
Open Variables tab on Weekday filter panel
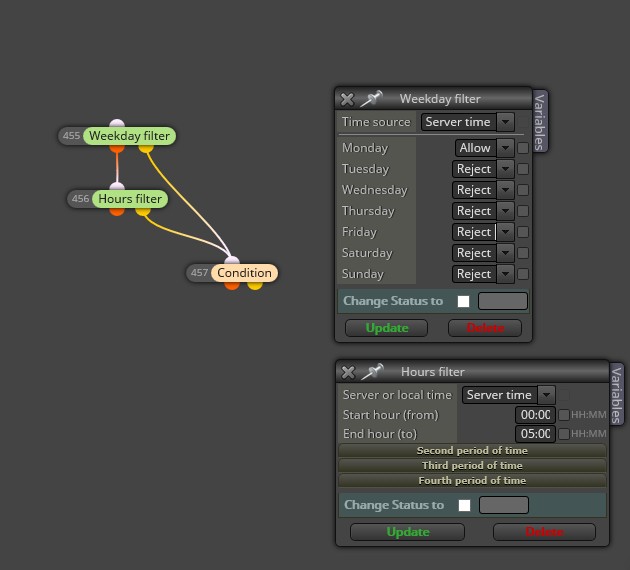click(540, 121)
